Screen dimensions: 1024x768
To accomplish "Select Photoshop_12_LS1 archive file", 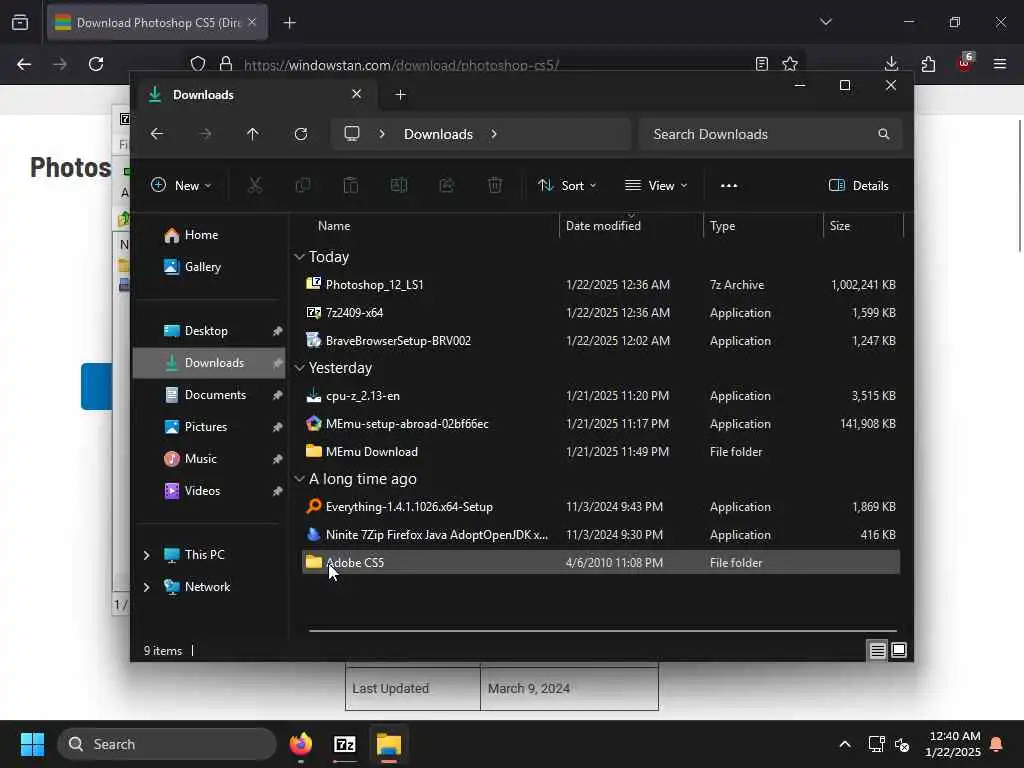I will pos(601,285).
